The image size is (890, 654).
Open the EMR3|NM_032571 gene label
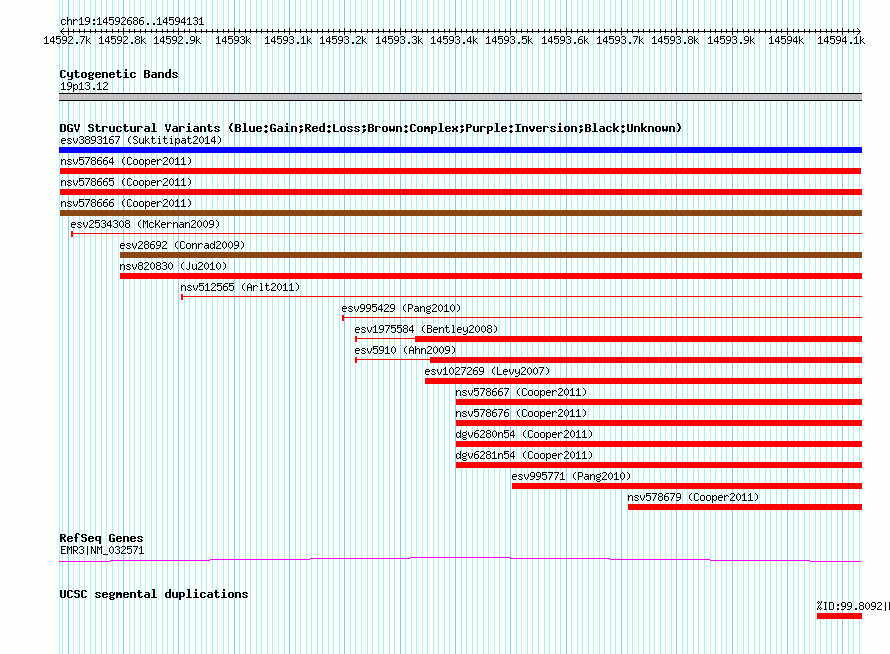click(x=102, y=550)
